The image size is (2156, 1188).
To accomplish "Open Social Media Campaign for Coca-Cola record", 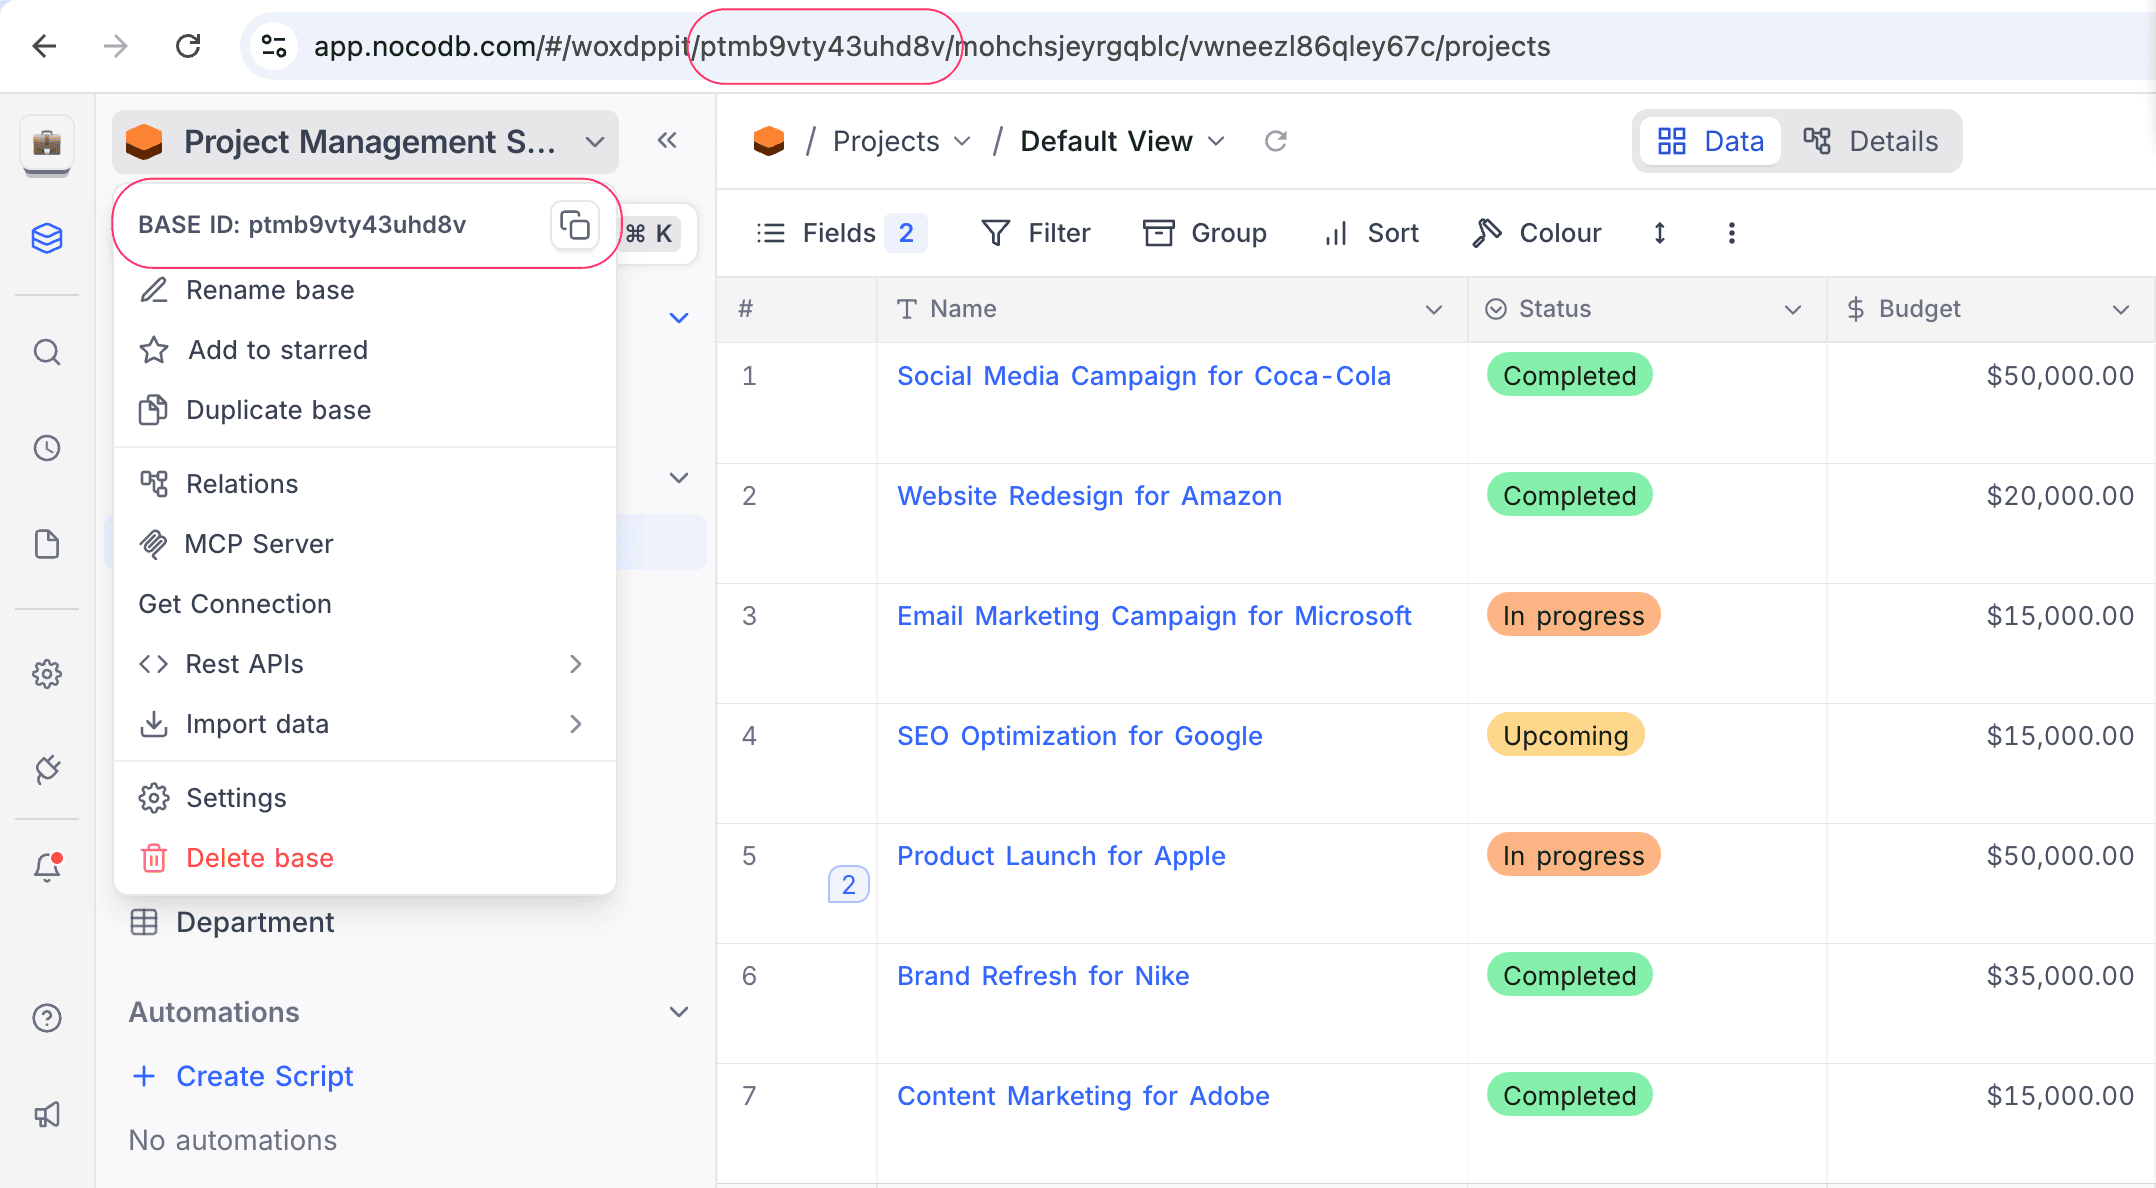I will point(1143,376).
